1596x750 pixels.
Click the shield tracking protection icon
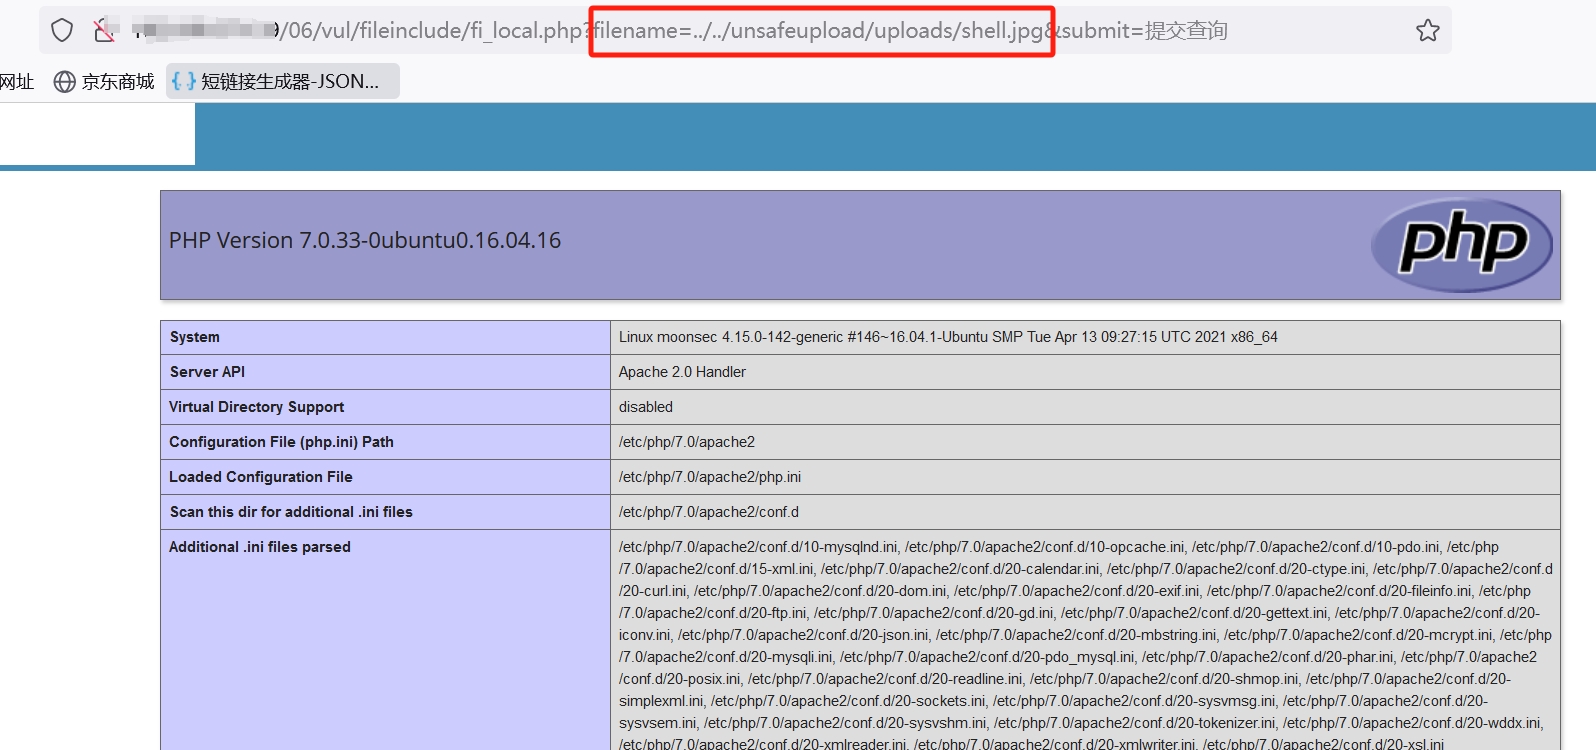click(62, 31)
